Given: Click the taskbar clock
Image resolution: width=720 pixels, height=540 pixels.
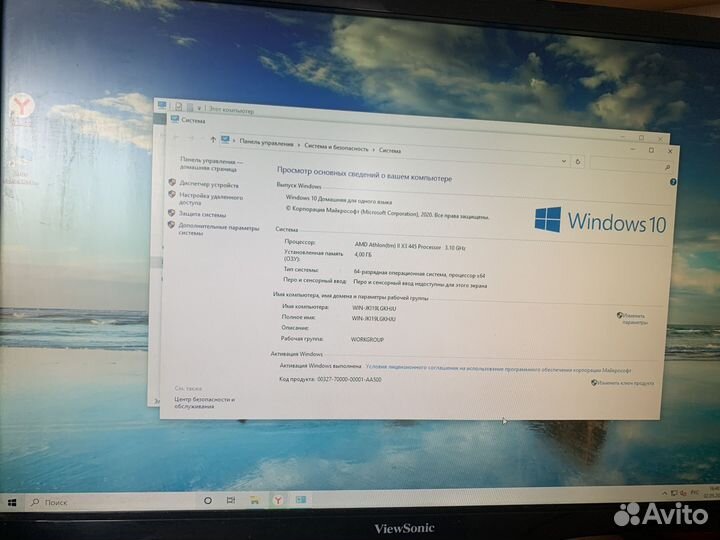Looking at the screenshot, I should (714, 492).
